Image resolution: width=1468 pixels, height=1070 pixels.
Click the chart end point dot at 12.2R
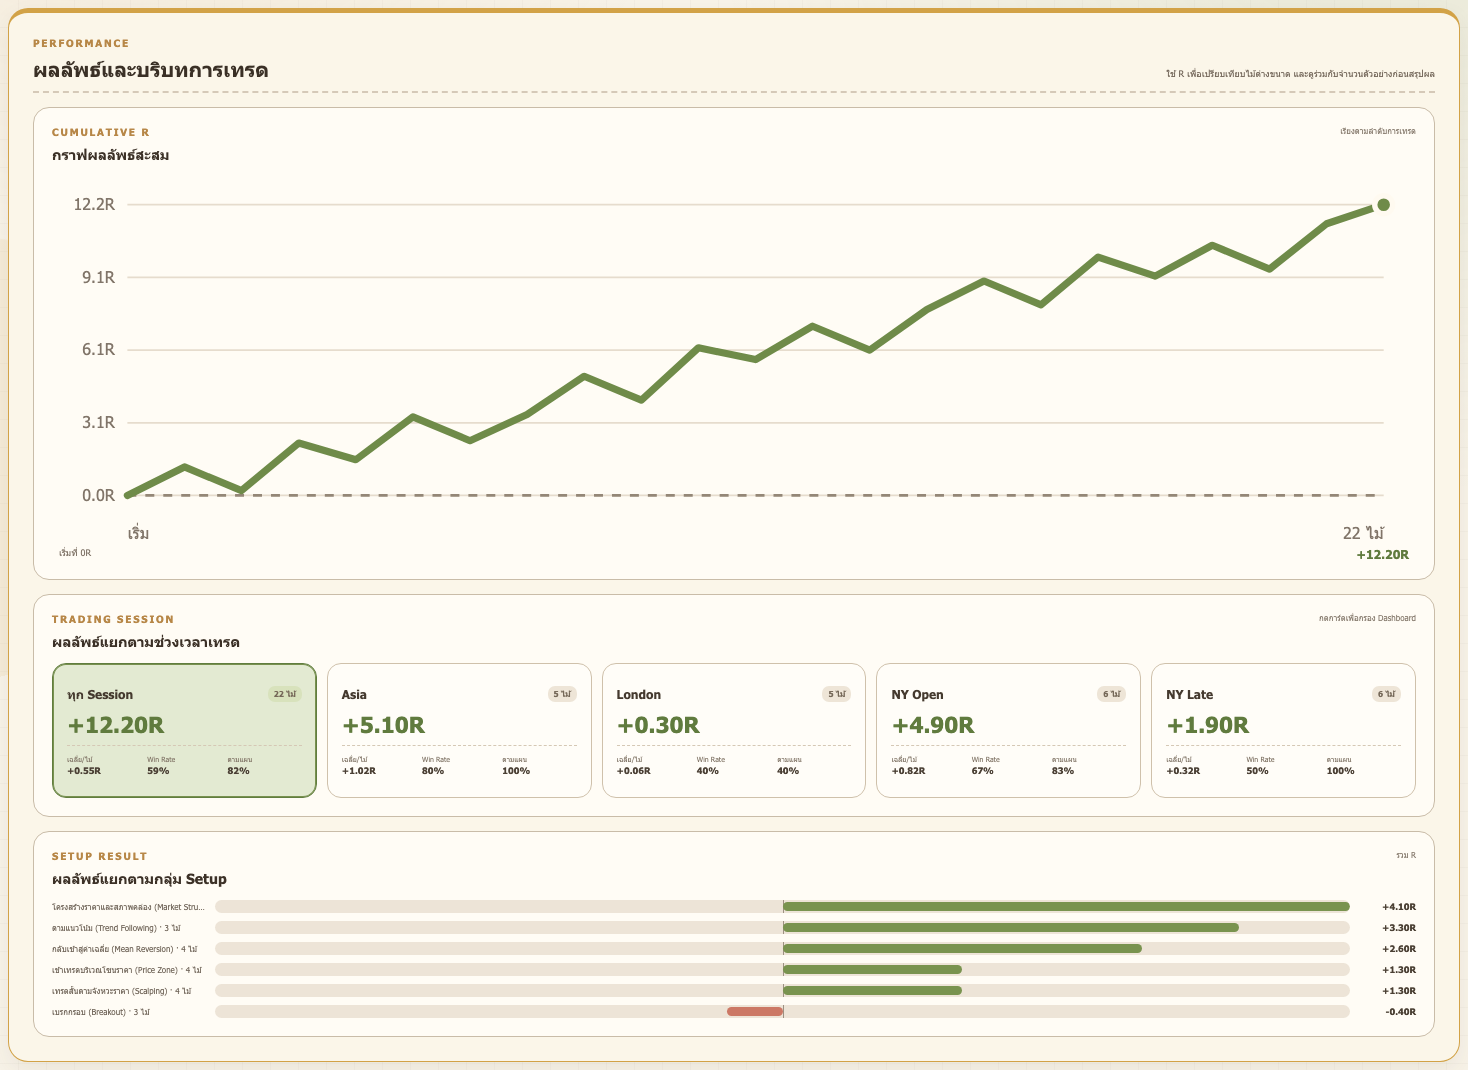point(1383,205)
